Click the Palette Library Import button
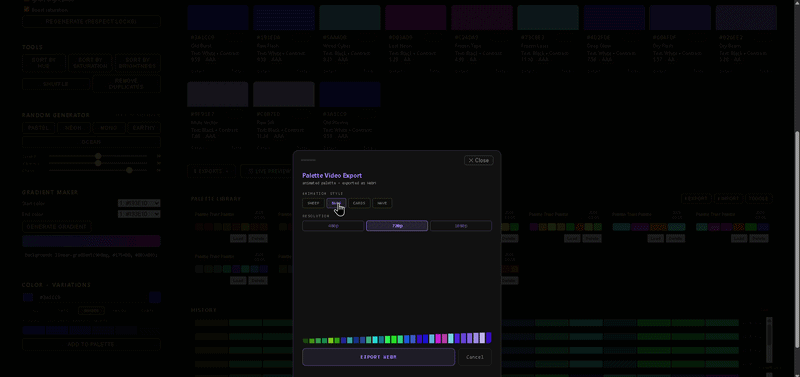Image resolution: width=800 pixels, height=377 pixels. click(x=729, y=198)
